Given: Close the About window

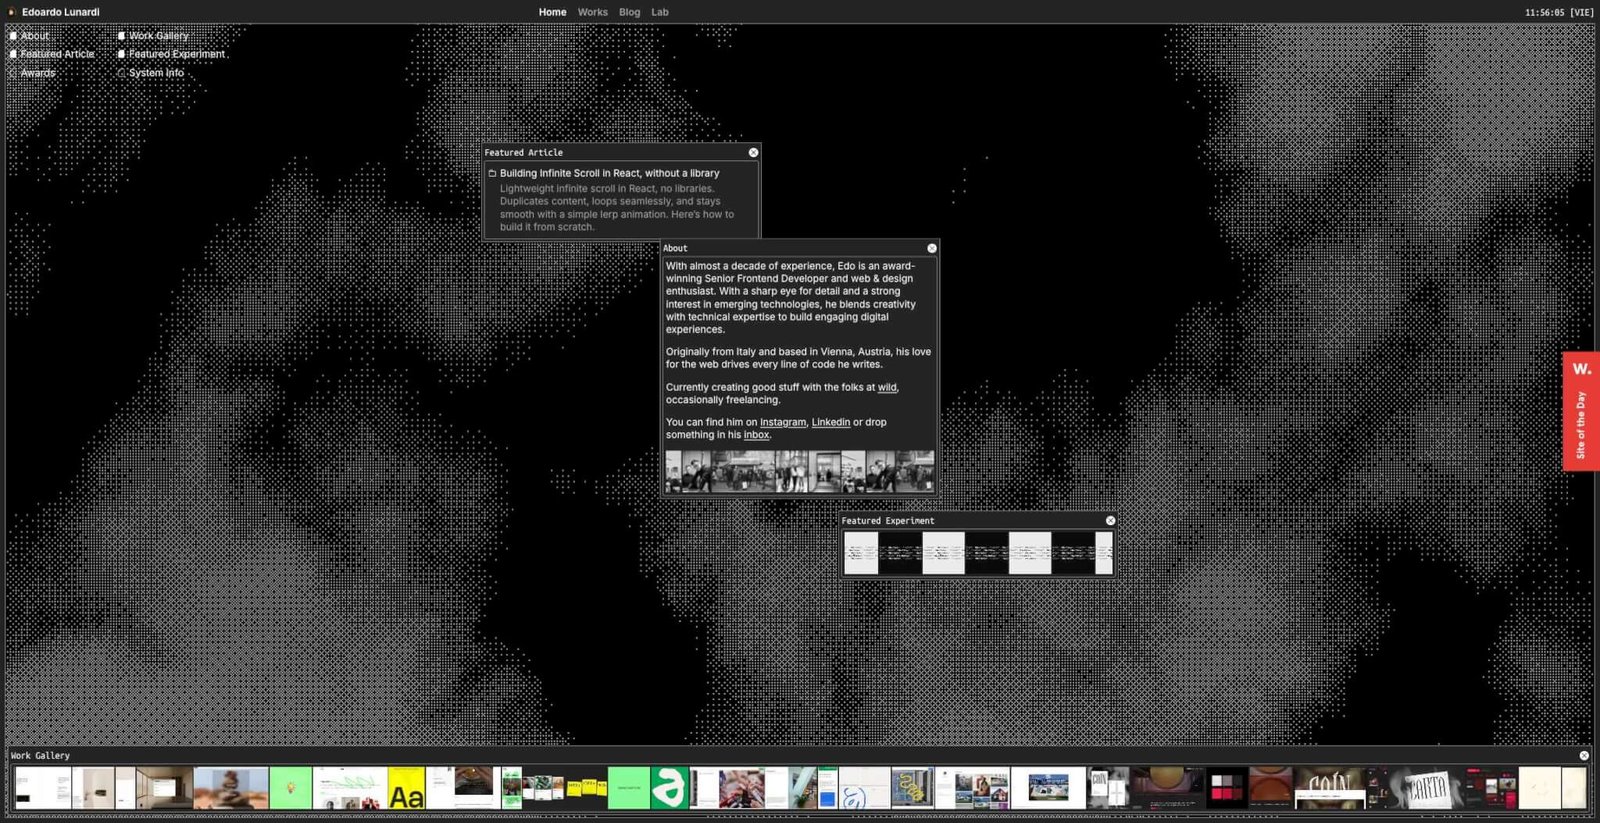Looking at the screenshot, I should tap(931, 248).
